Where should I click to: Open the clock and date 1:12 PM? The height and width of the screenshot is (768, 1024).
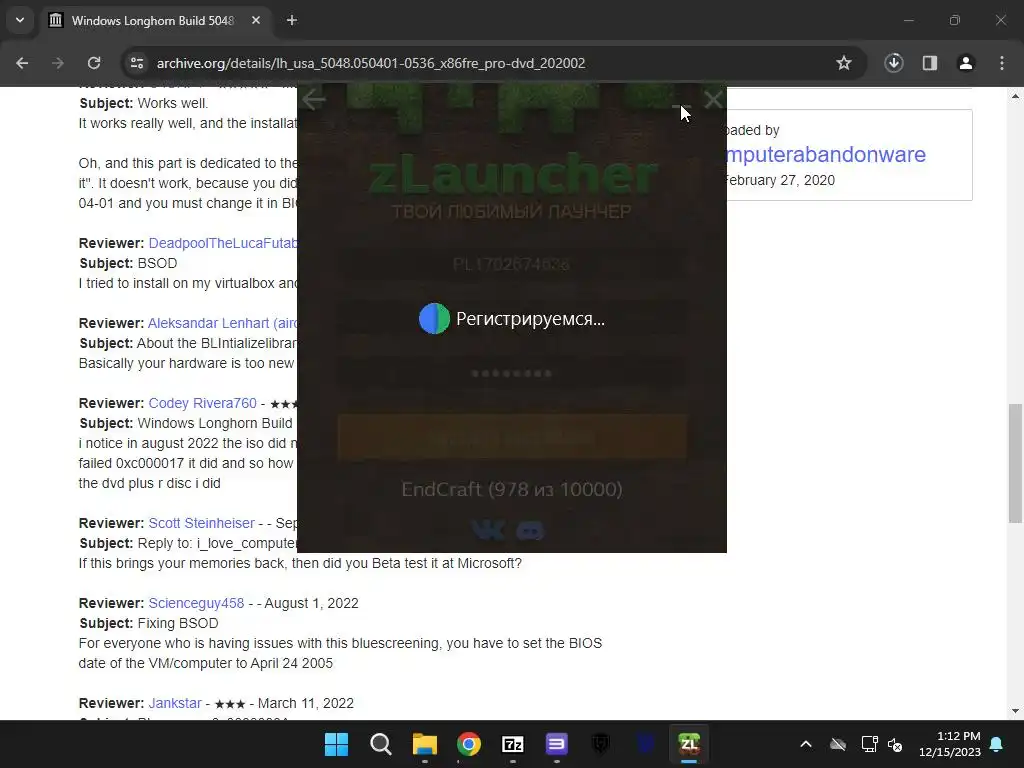tap(950, 744)
